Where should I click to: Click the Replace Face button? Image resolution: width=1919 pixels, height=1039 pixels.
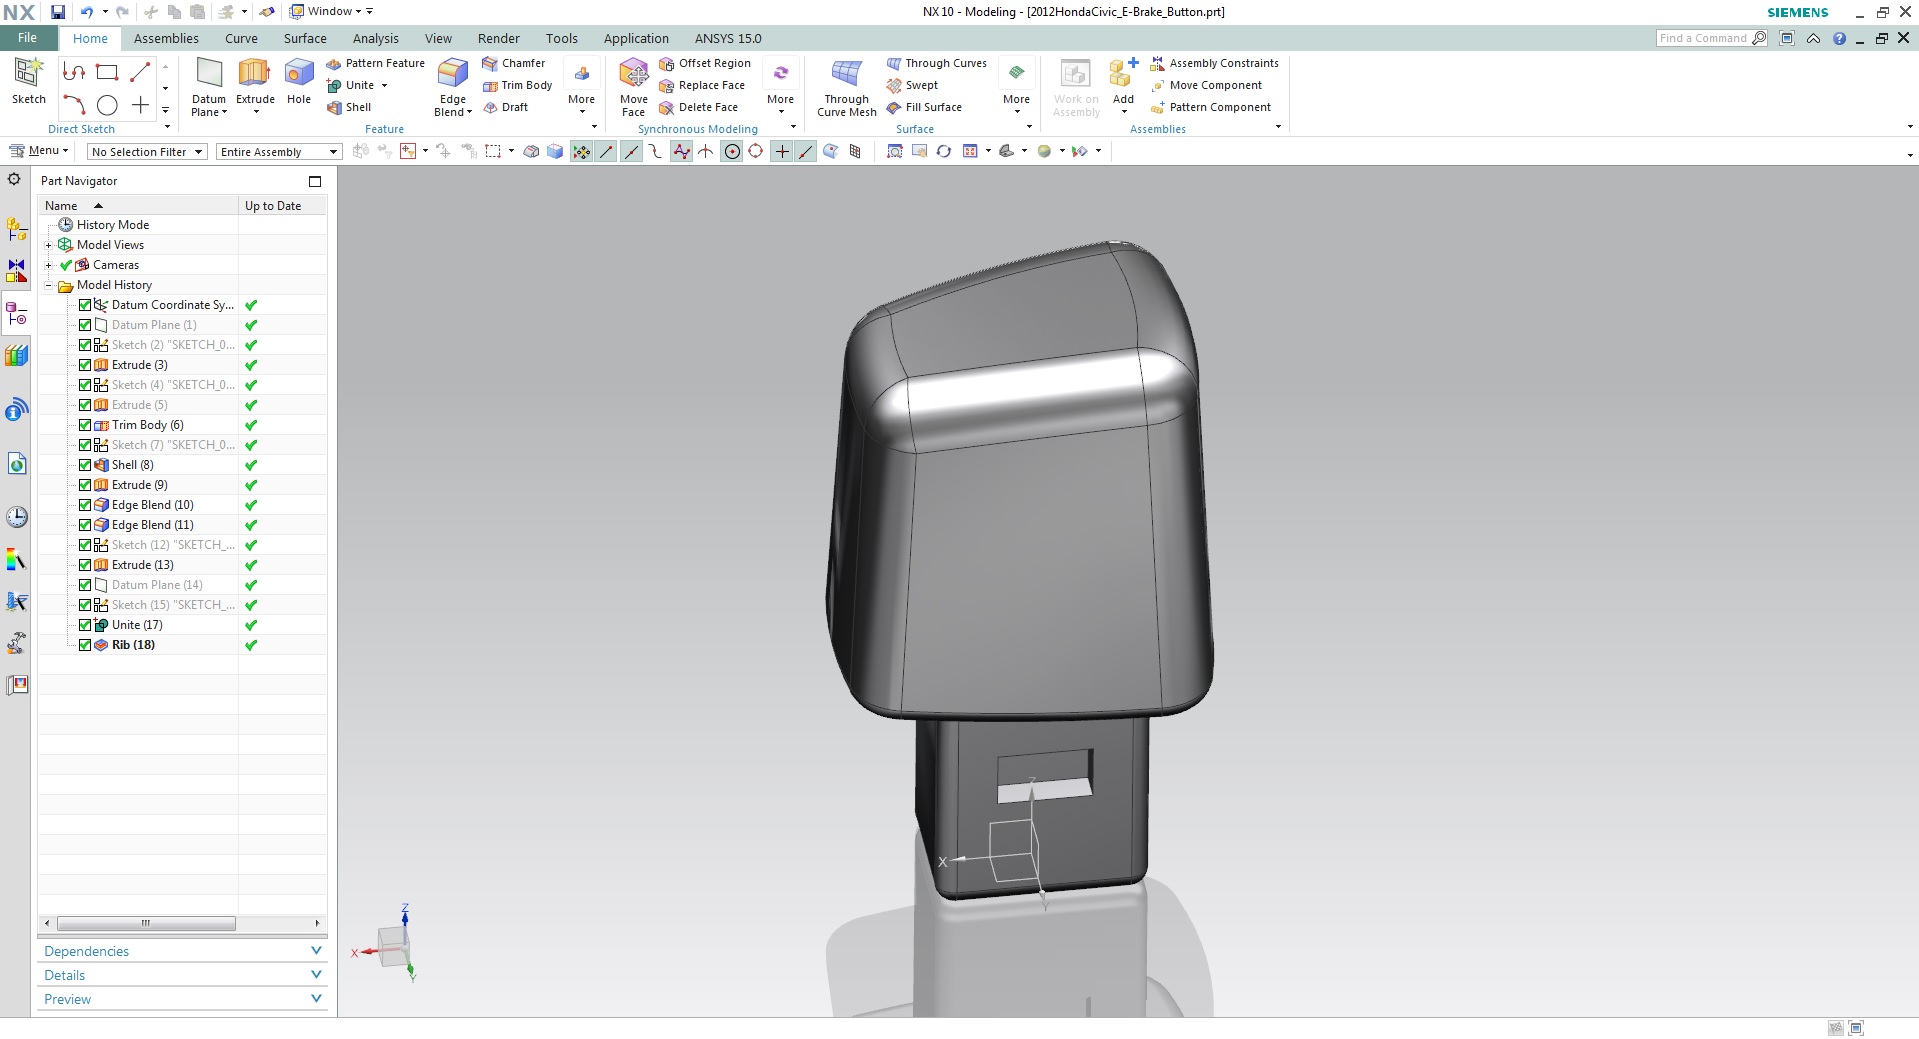point(711,85)
